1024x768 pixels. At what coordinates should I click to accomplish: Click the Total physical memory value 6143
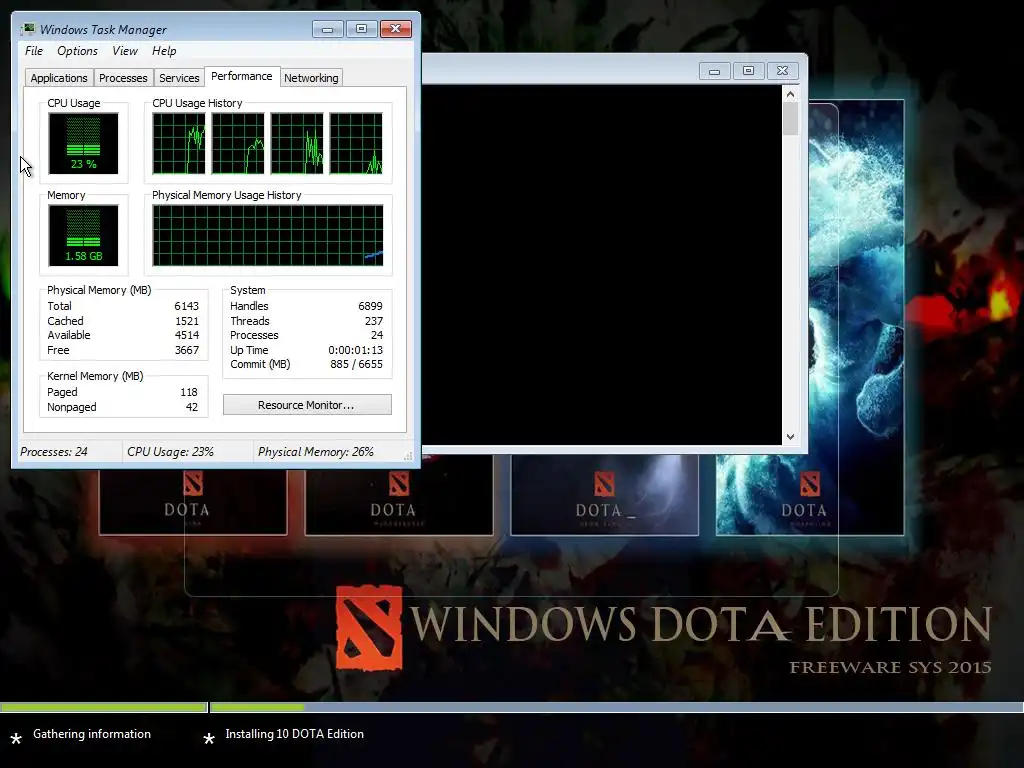tap(186, 306)
